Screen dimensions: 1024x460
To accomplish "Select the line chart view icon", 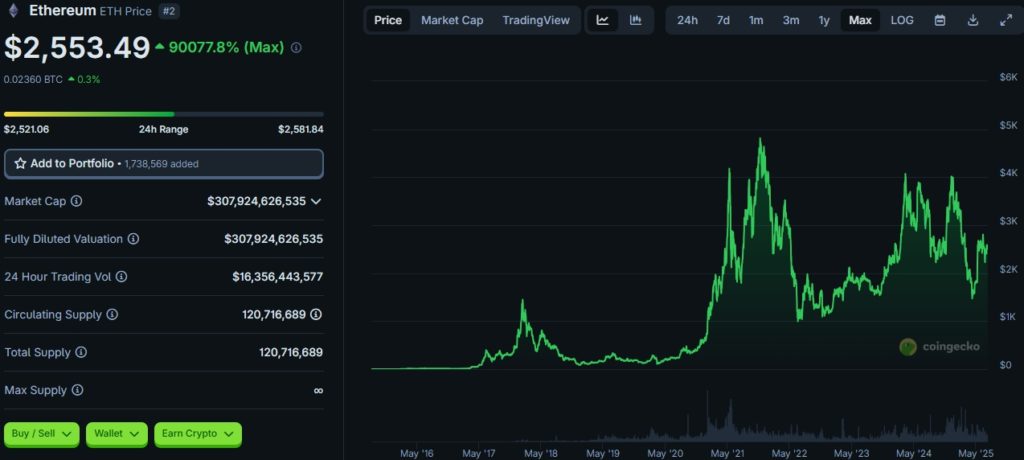I will (x=602, y=20).
